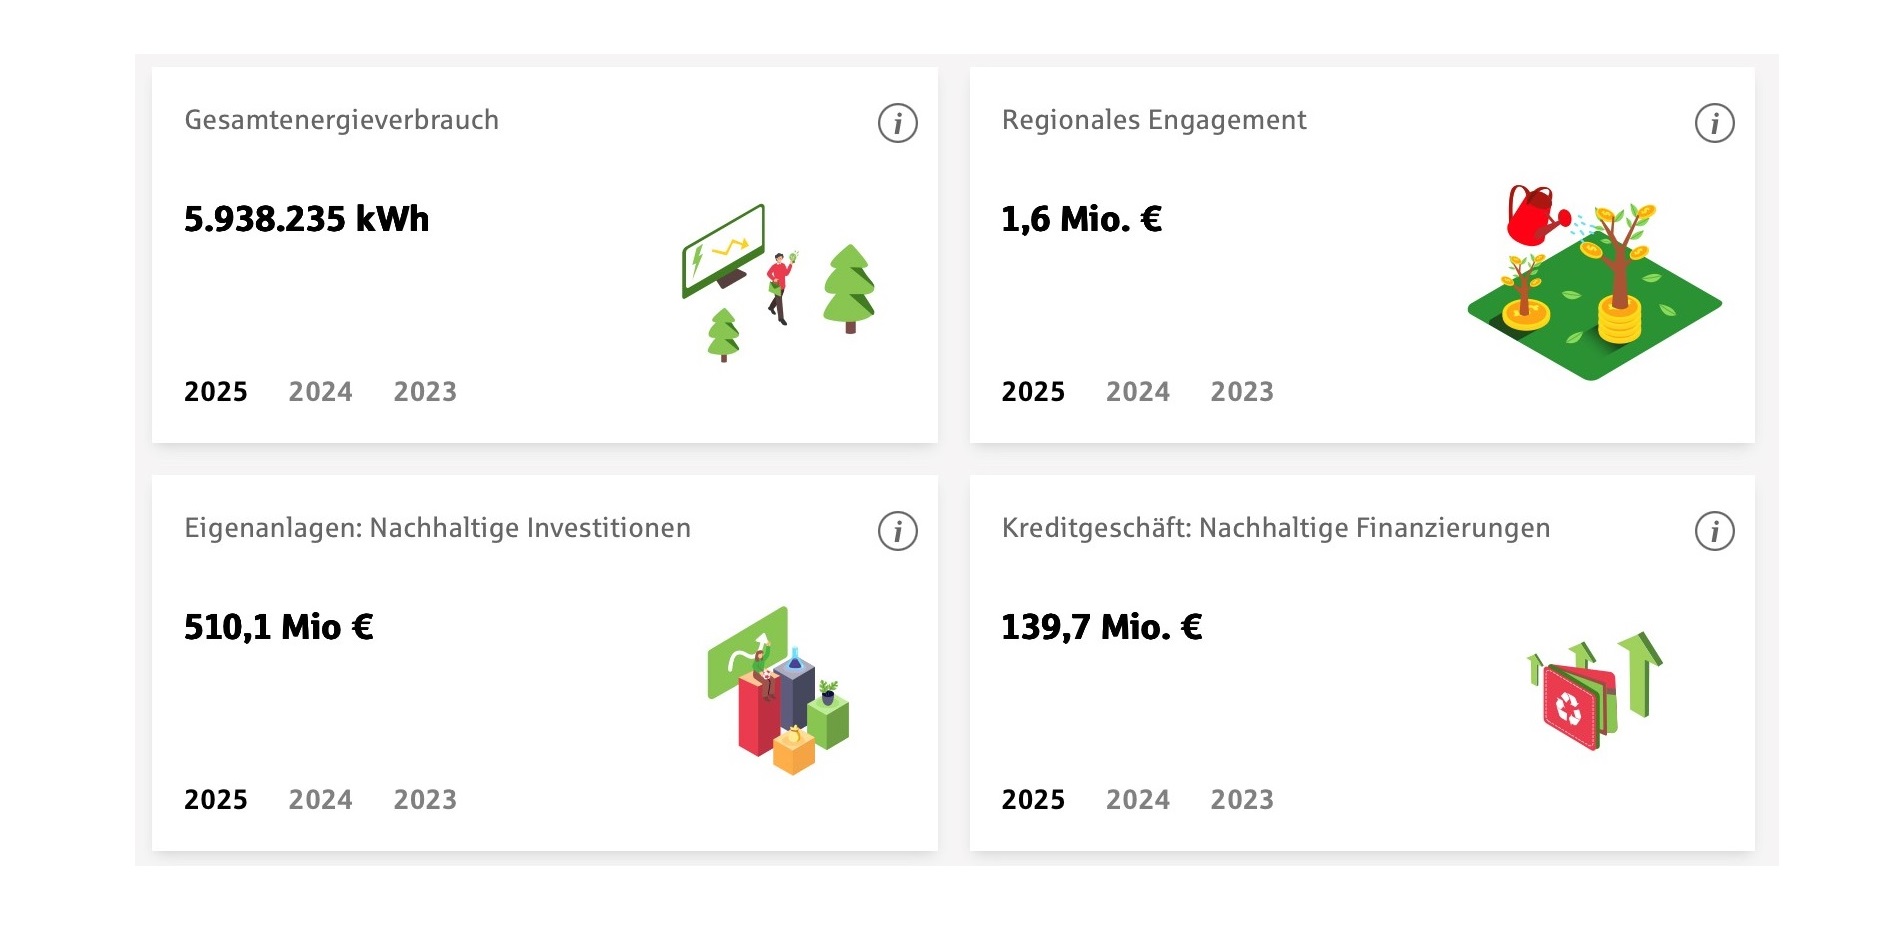Select 2025 in Gesamtenergieverbrauch card
The height and width of the screenshot is (931, 1893).
[x=216, y=392]
